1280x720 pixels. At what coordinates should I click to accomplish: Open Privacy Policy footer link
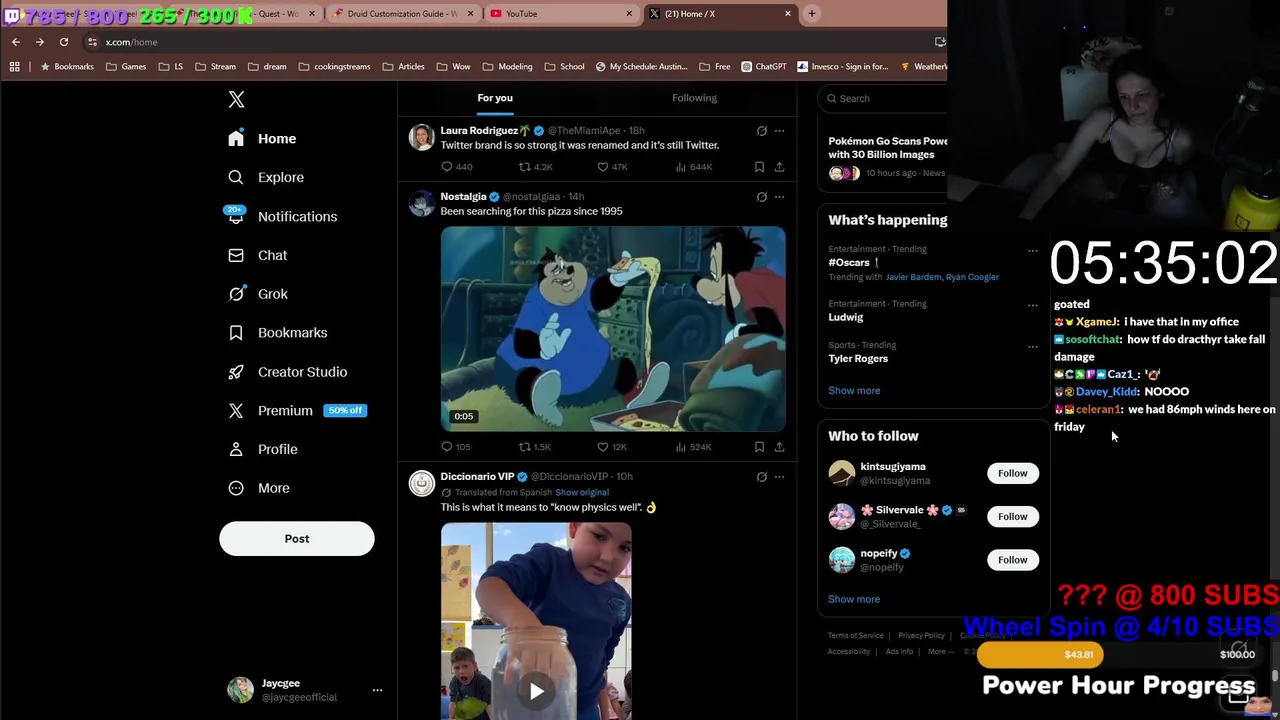point(921,636)
